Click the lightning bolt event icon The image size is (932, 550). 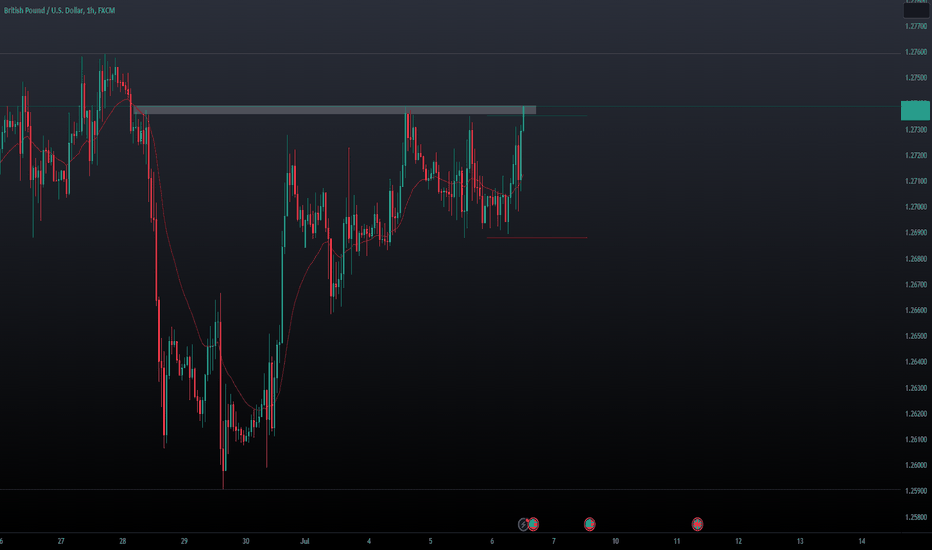pyautogui.click(x=523, y=524)
